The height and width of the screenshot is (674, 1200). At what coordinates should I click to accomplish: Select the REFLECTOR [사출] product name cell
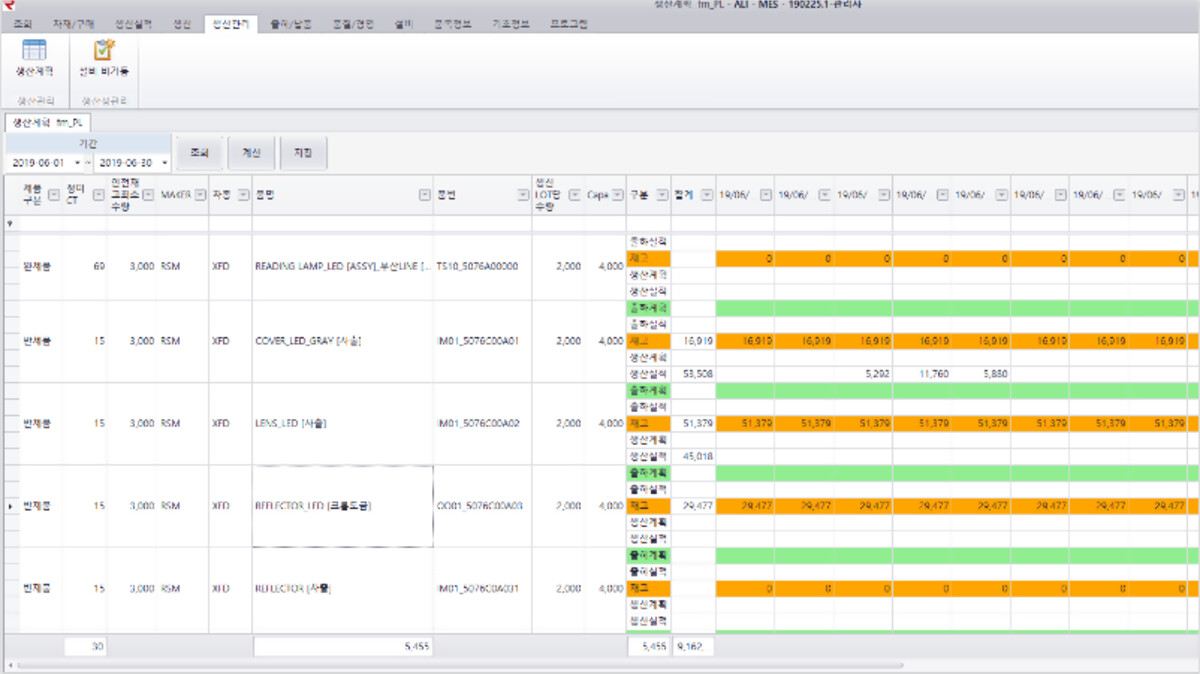(x=343, y=588)
